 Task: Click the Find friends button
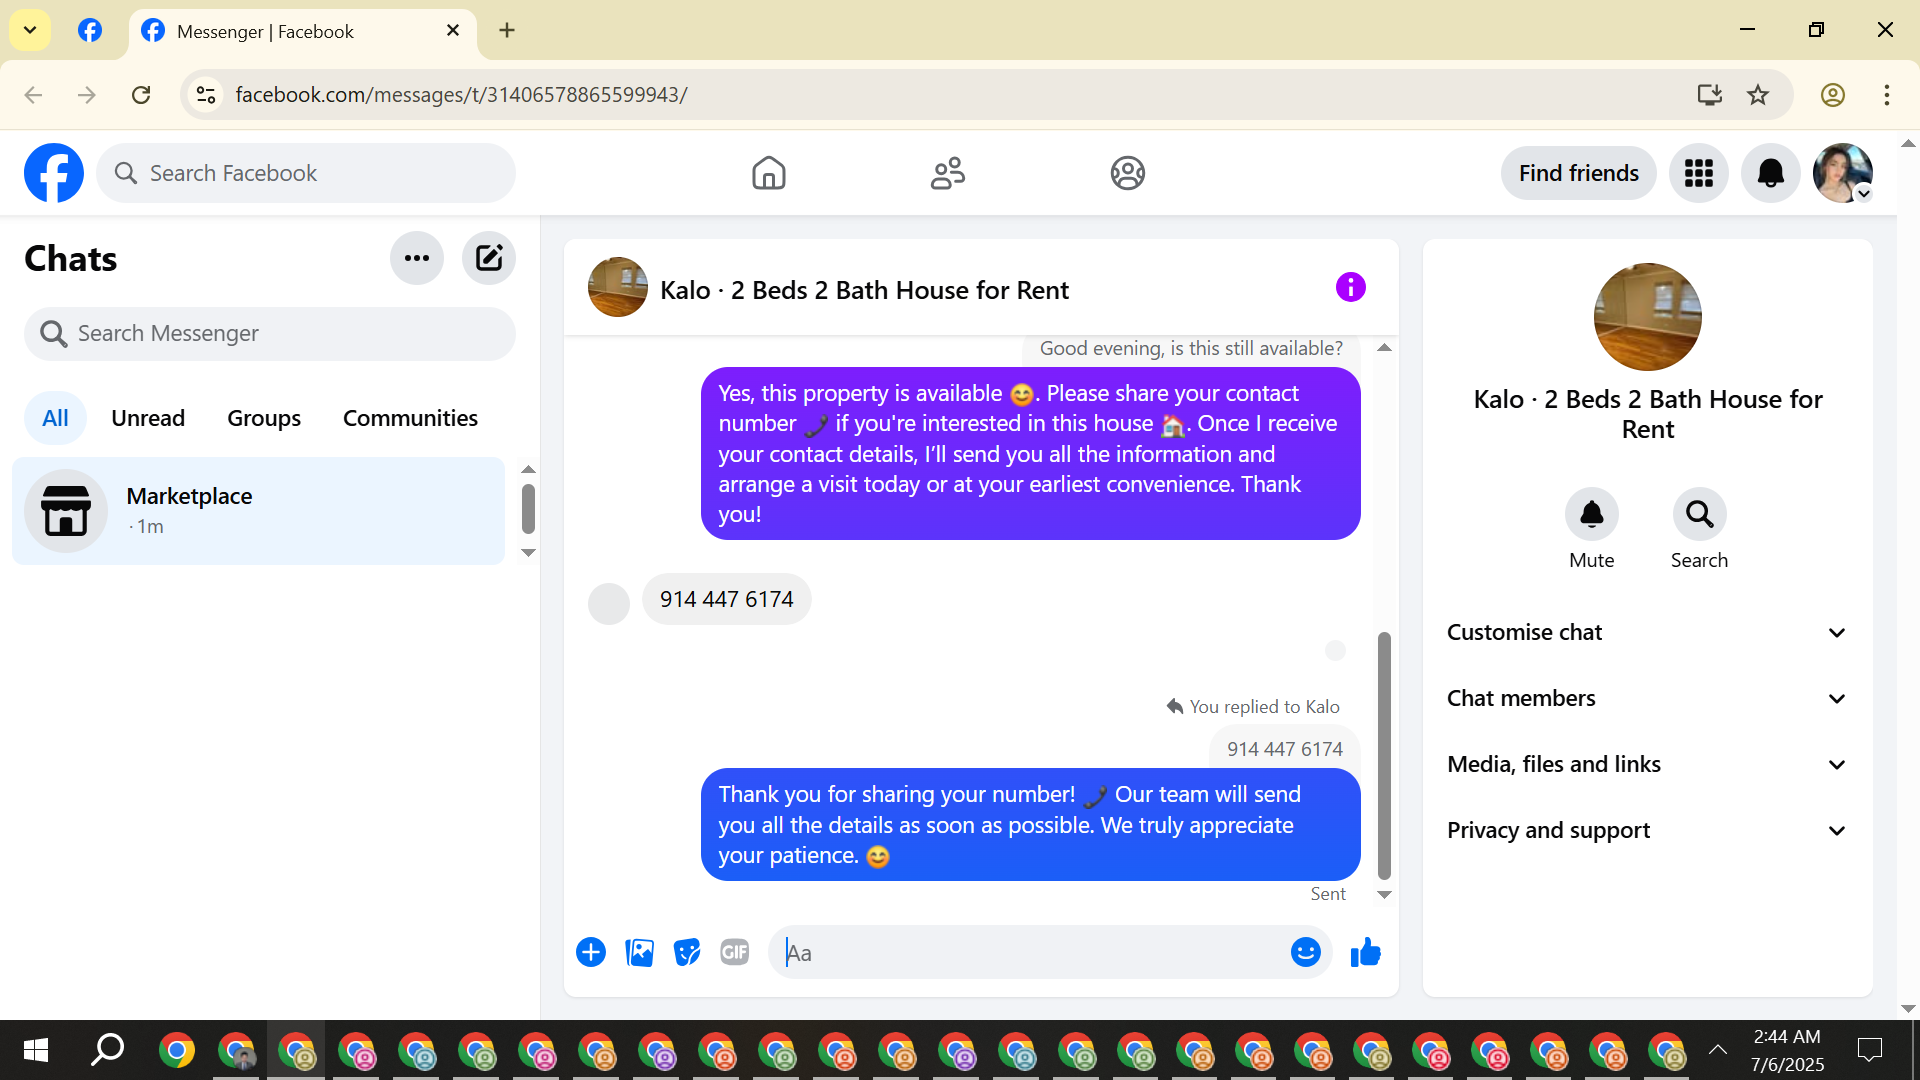click(x=1578, y=173)
